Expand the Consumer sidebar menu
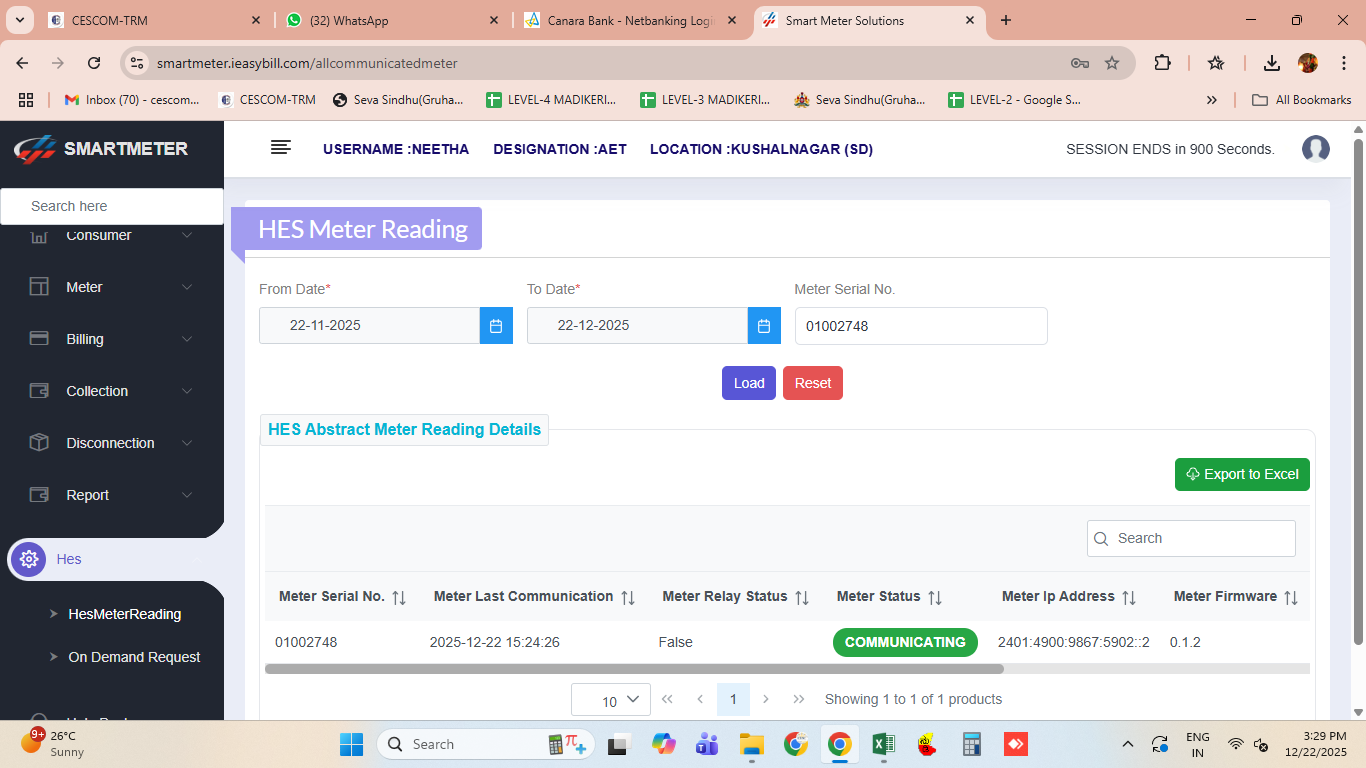Viewport: 1366px width, 768px height. pos(112,235)
